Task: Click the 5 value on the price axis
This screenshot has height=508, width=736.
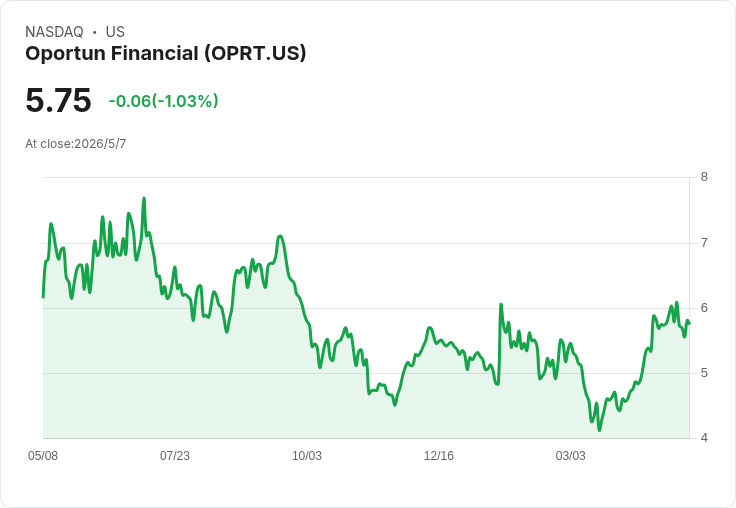Action: coord(704,373)
